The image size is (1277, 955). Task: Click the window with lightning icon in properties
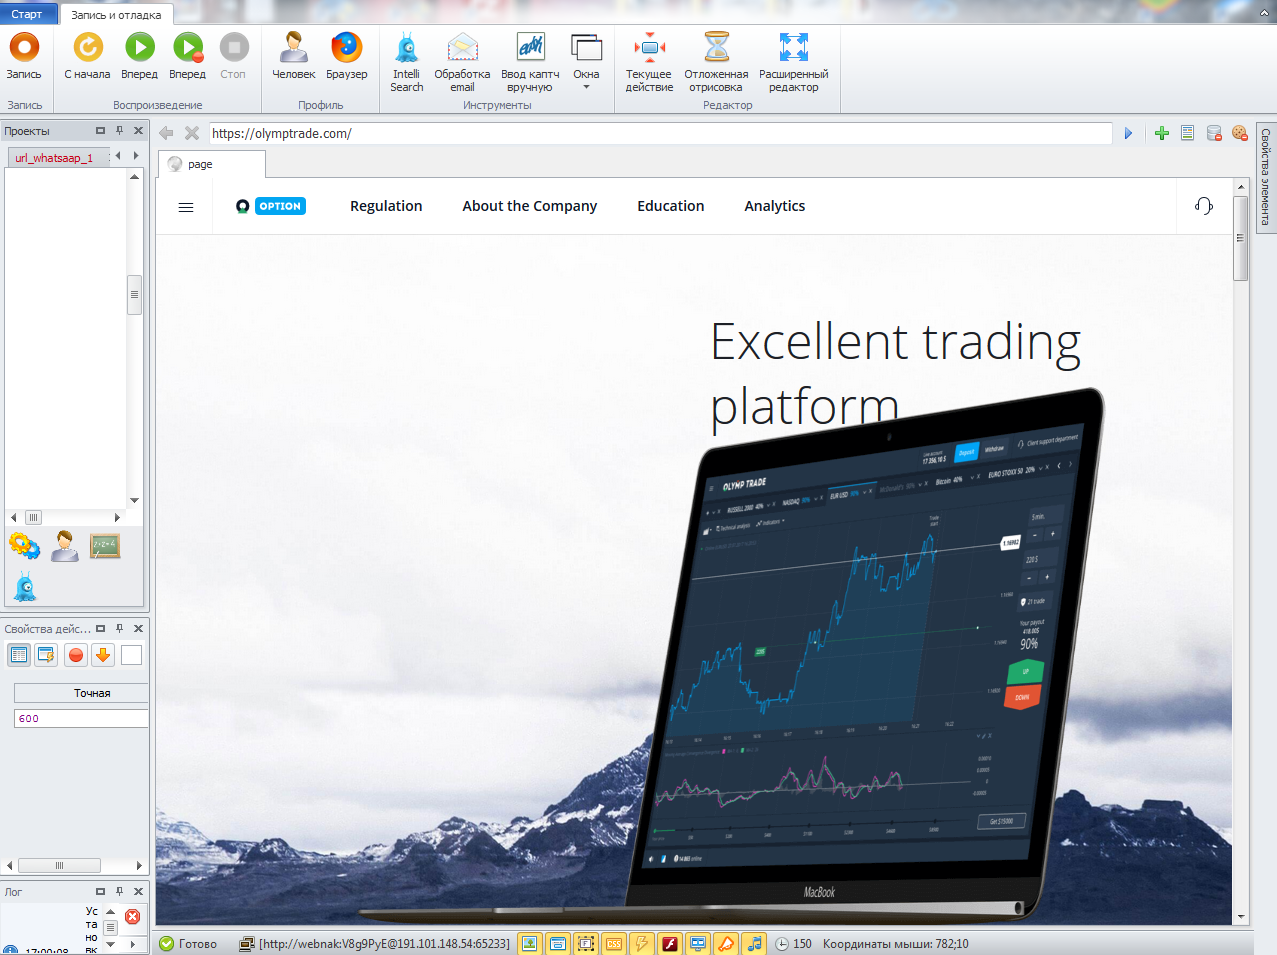coord(46,655)
